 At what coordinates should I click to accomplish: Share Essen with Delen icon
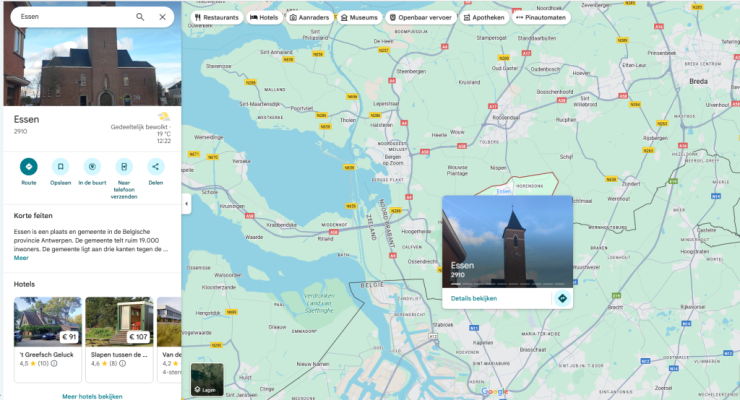tap(156, 167)
